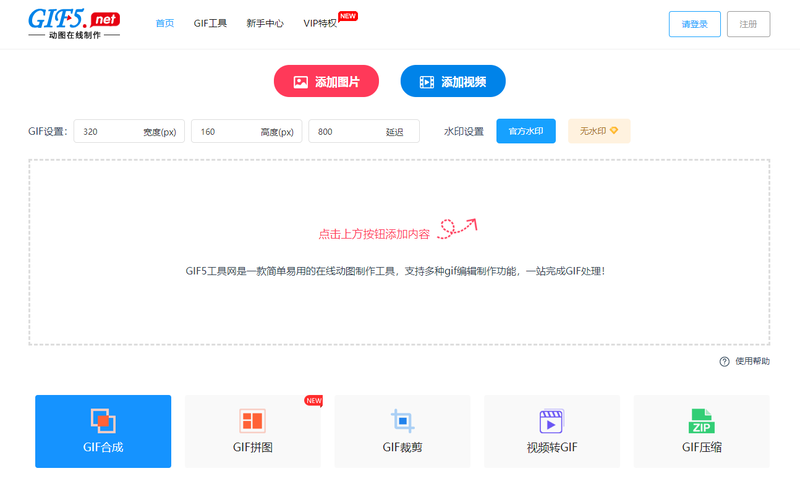Open the 首页 home menu item

pyautogui.click(x=165, y=23)
